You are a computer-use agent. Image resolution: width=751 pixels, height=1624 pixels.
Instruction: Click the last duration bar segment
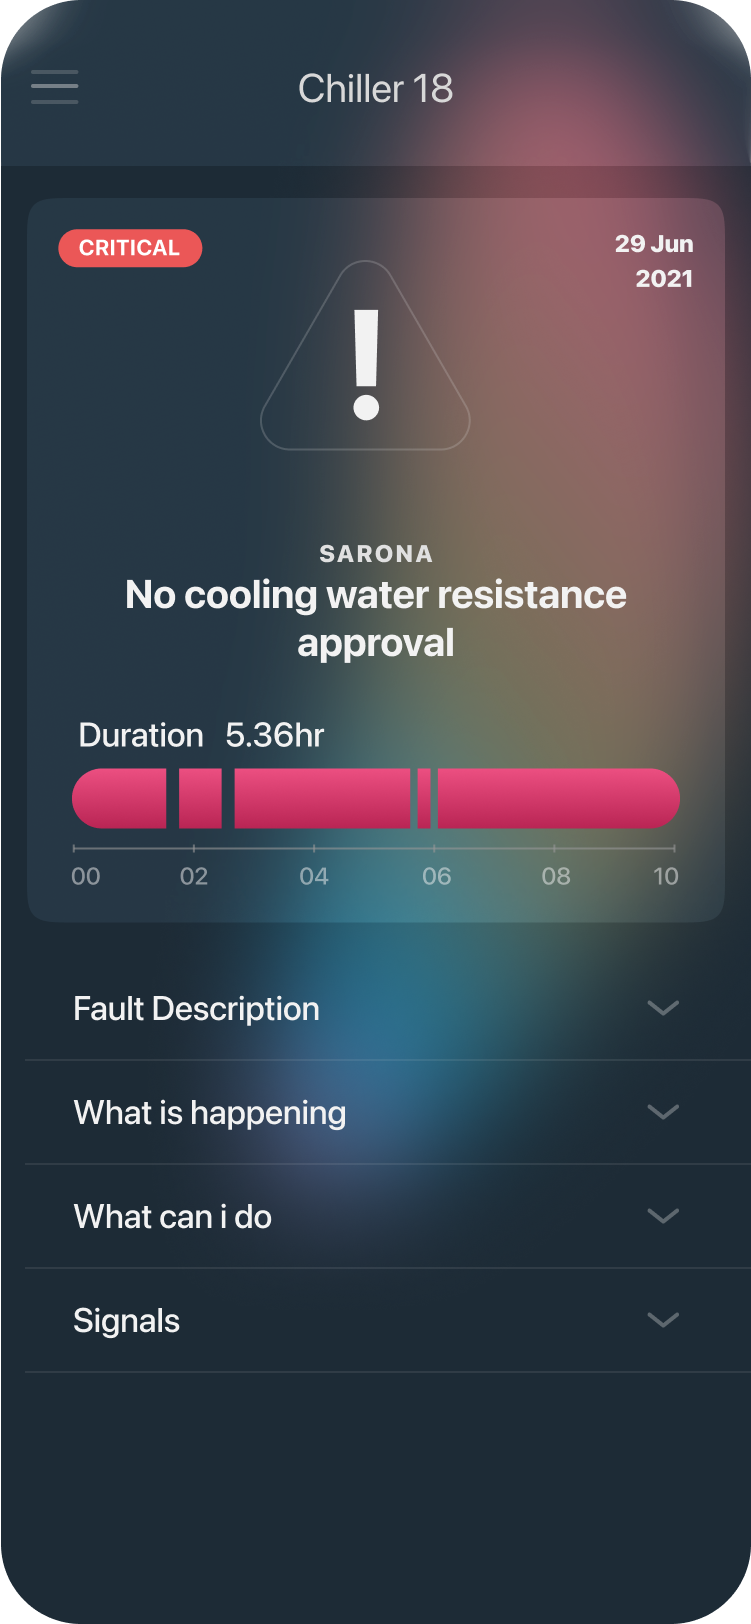coord(558,798)
